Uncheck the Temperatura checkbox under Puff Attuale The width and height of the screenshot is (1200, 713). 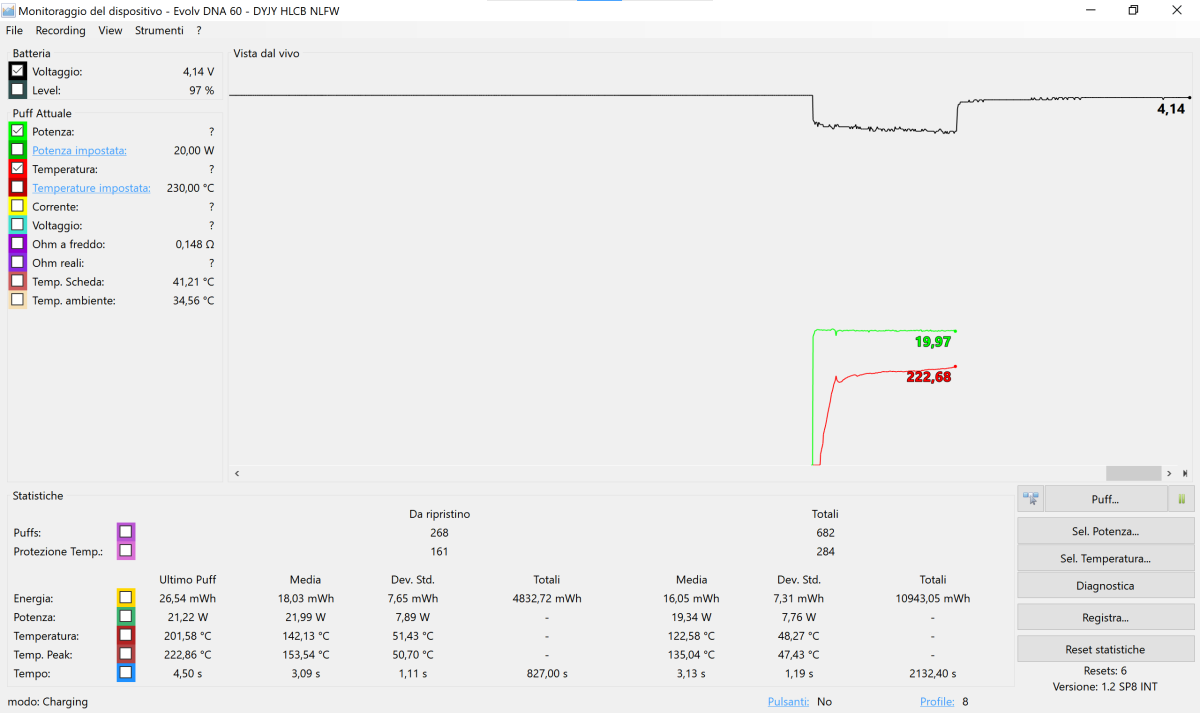point(17,169)
